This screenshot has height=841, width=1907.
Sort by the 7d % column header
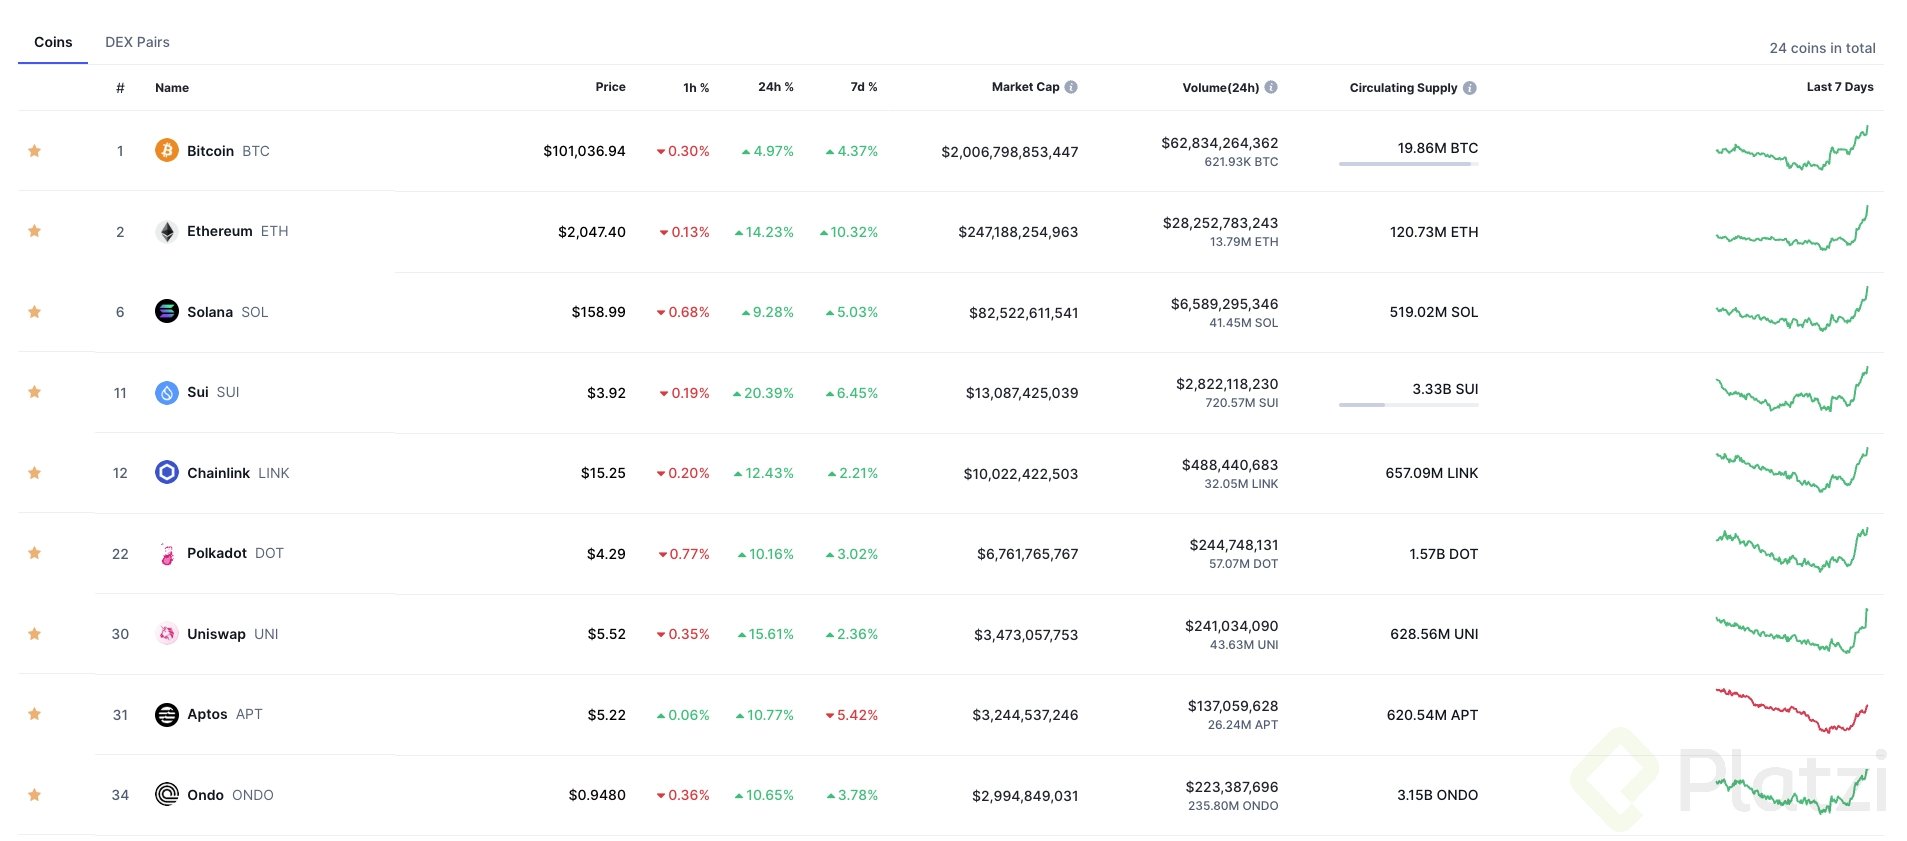863,87
